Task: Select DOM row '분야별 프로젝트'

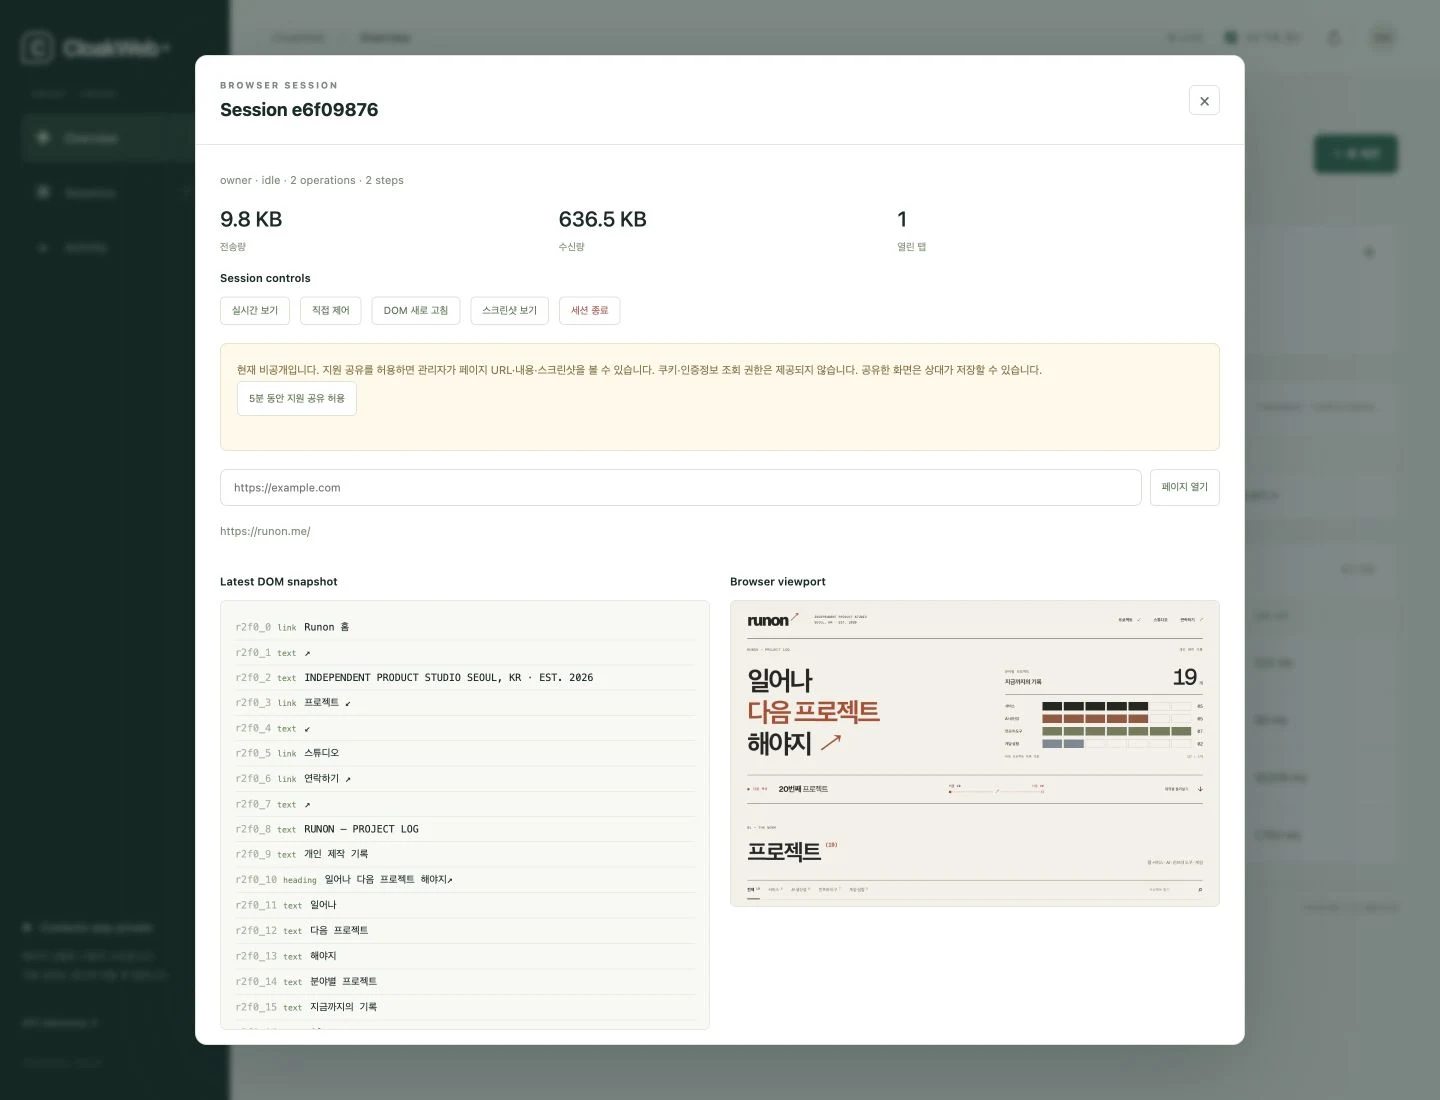Action: (465, 982)
